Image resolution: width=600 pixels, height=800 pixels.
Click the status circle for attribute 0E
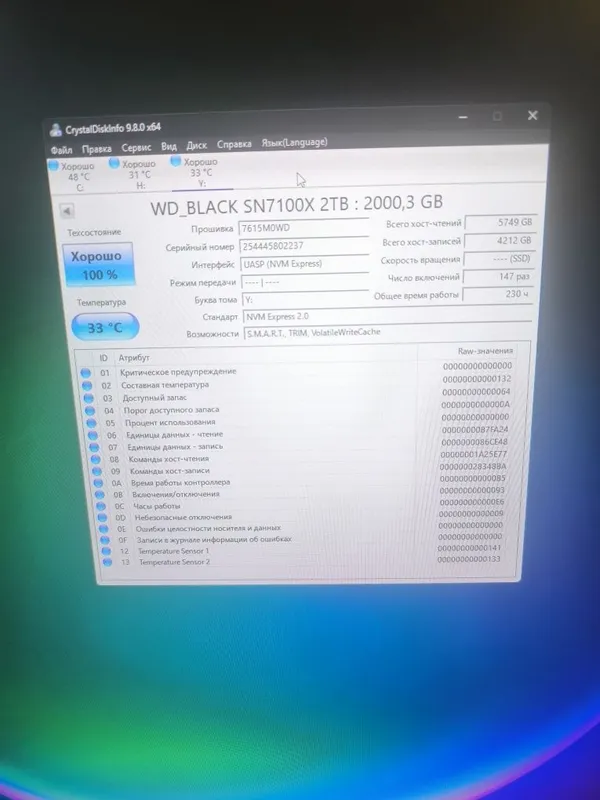coord(104,529)
